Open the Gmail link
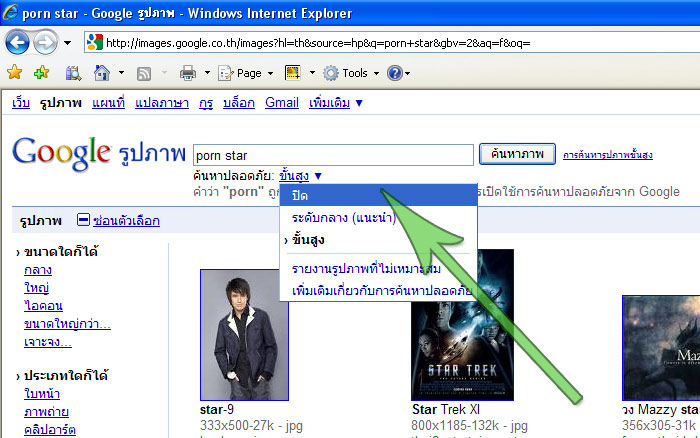 pos(282,103)
